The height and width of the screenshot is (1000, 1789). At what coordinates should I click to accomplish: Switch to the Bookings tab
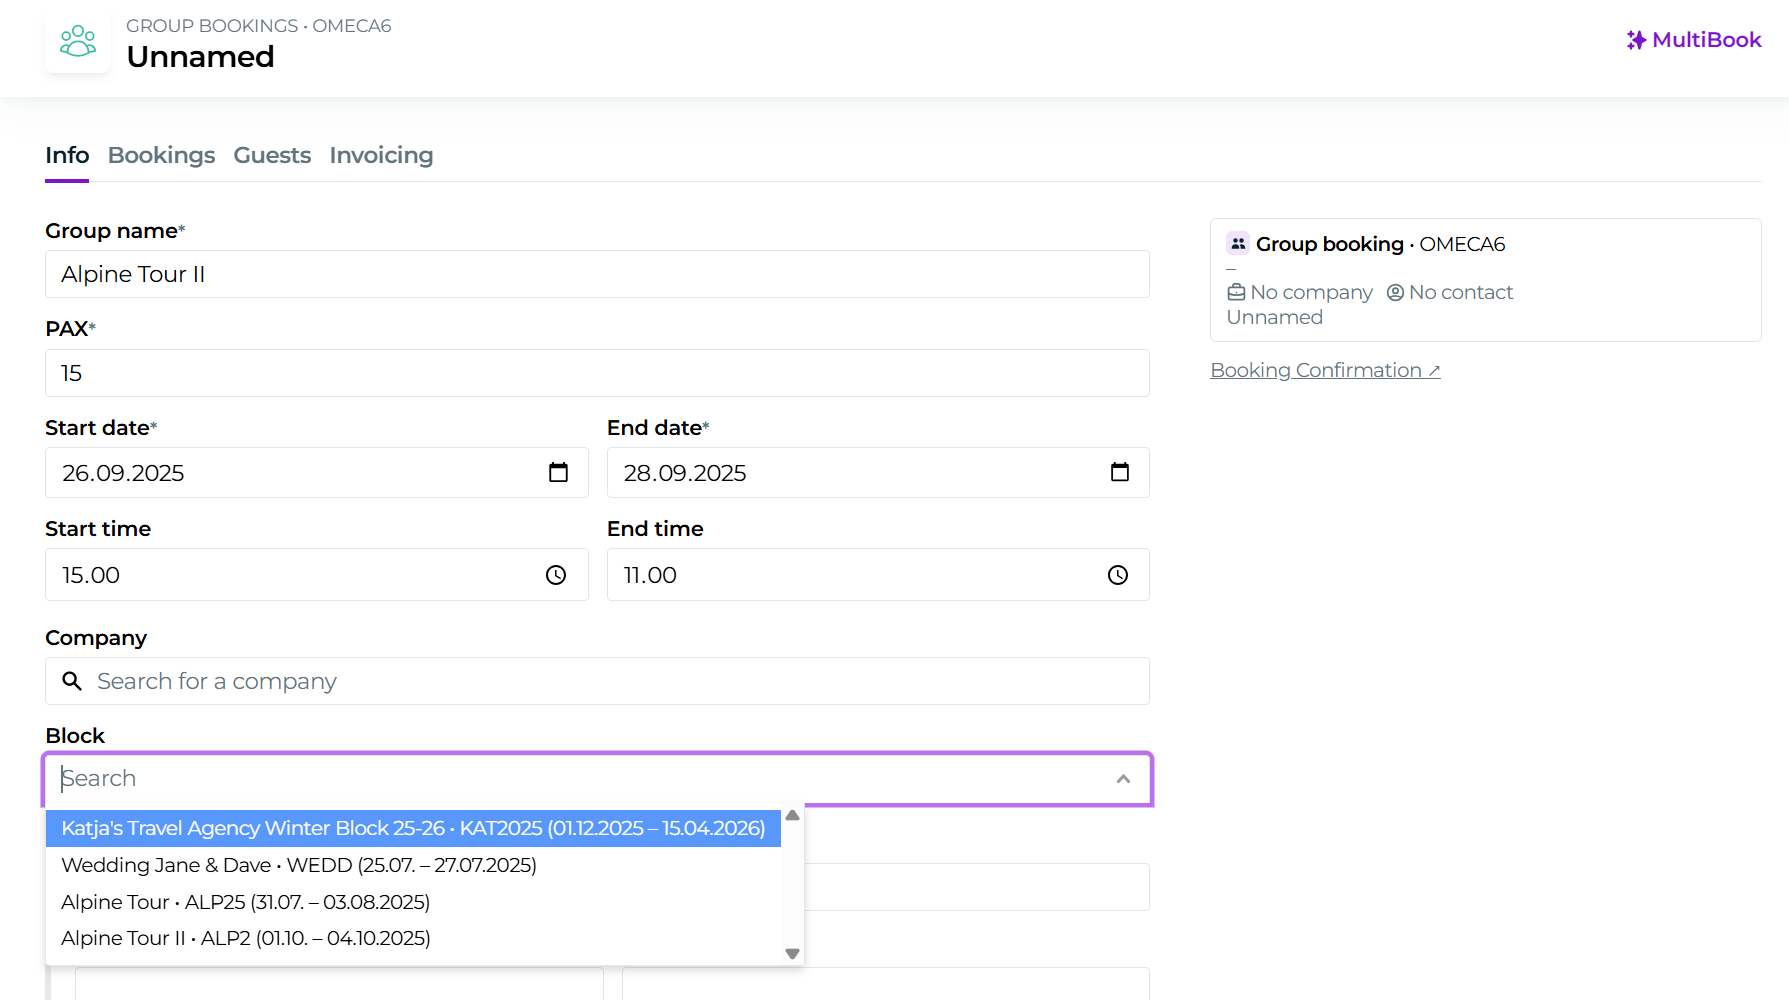point(161,155)
